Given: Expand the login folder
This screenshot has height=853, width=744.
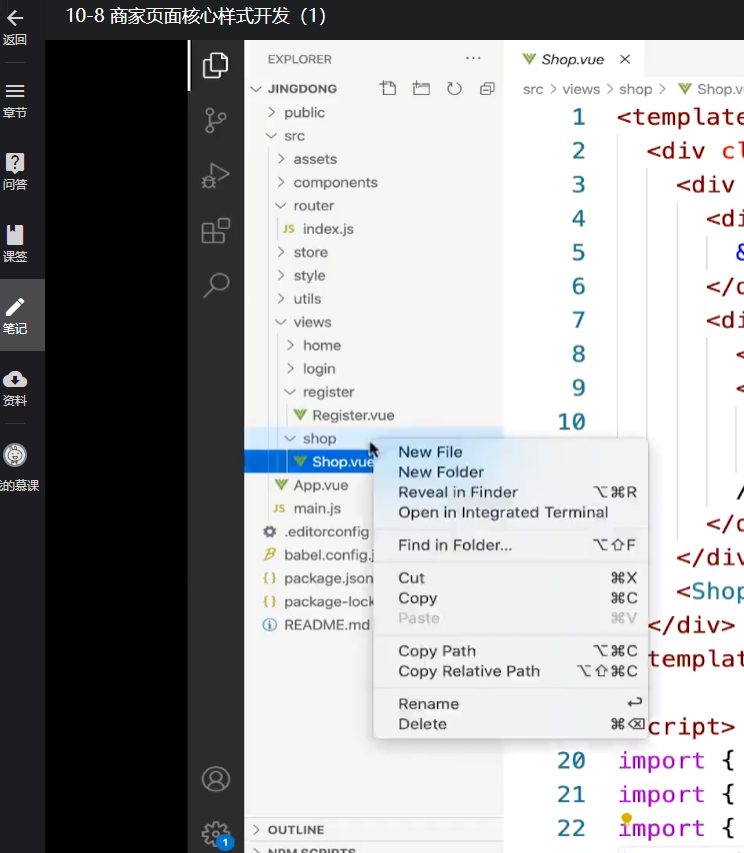Looking at the screenshot, I should click(319, 369).
